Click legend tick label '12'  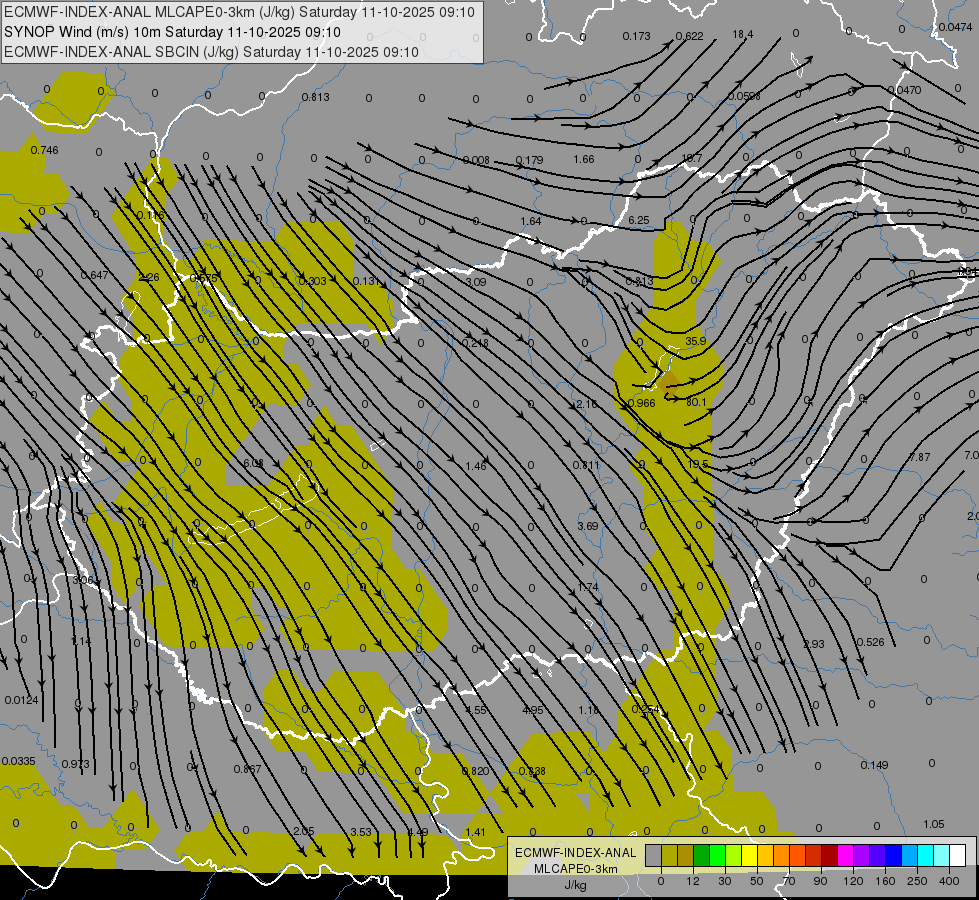693,881
